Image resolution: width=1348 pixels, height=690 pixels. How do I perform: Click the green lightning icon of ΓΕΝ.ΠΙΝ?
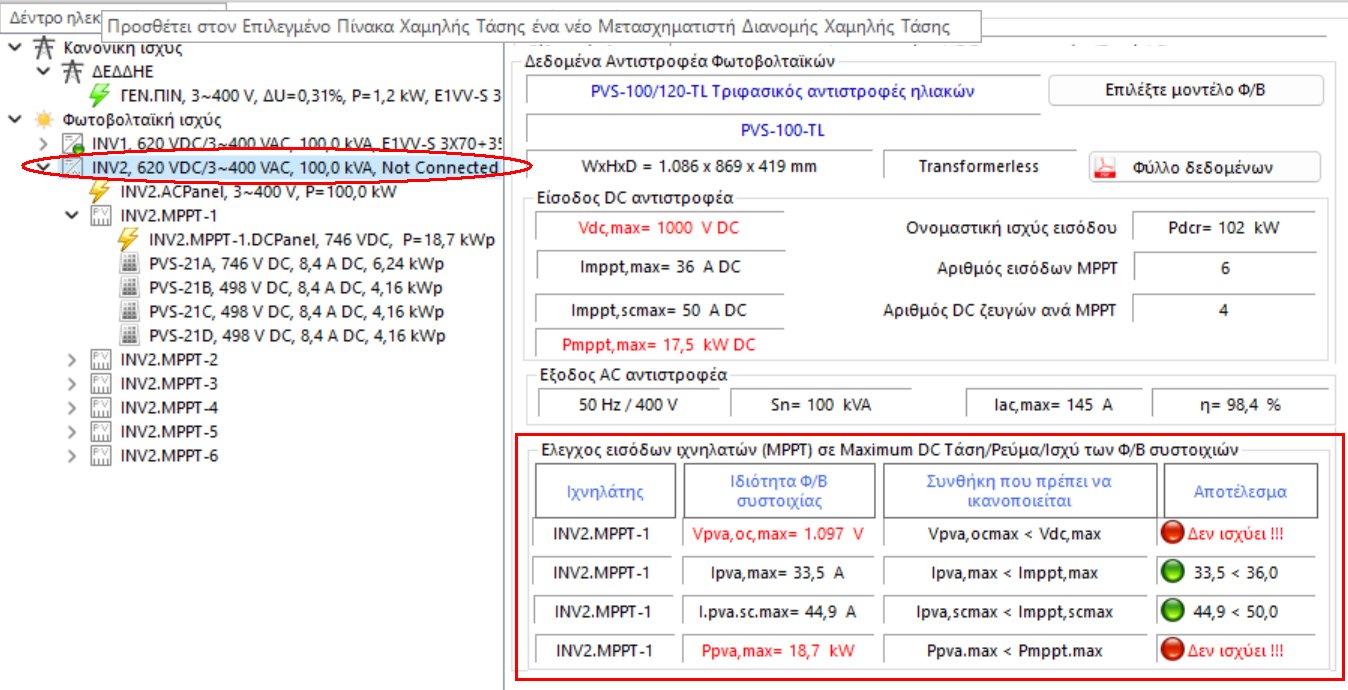click(99, 96)
